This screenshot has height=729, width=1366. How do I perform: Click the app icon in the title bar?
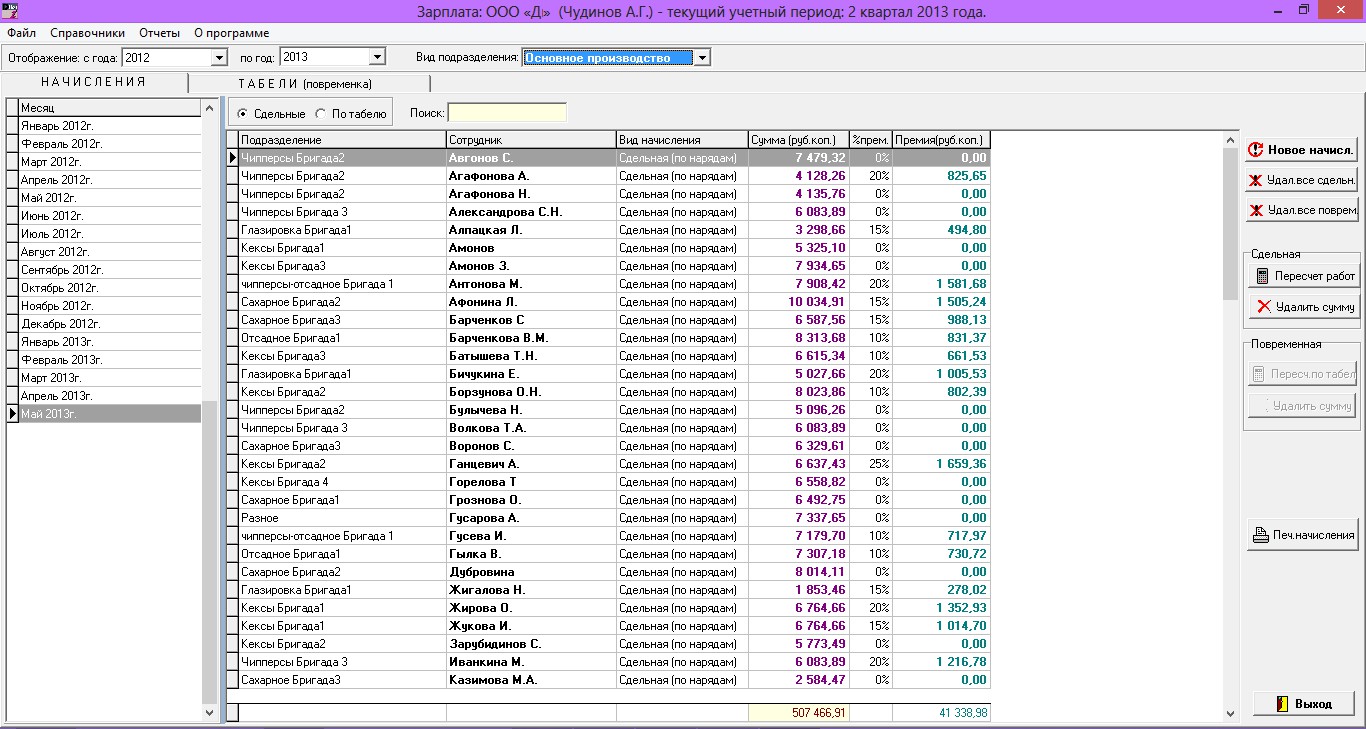pyautogui.click(x=12, y=11)
